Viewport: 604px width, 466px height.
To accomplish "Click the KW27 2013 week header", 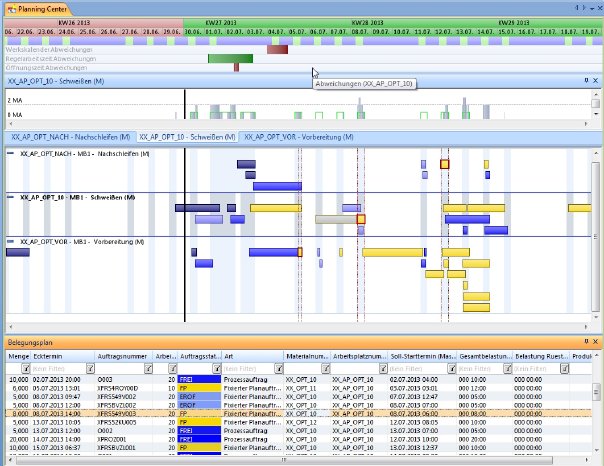I will point(221,23).
